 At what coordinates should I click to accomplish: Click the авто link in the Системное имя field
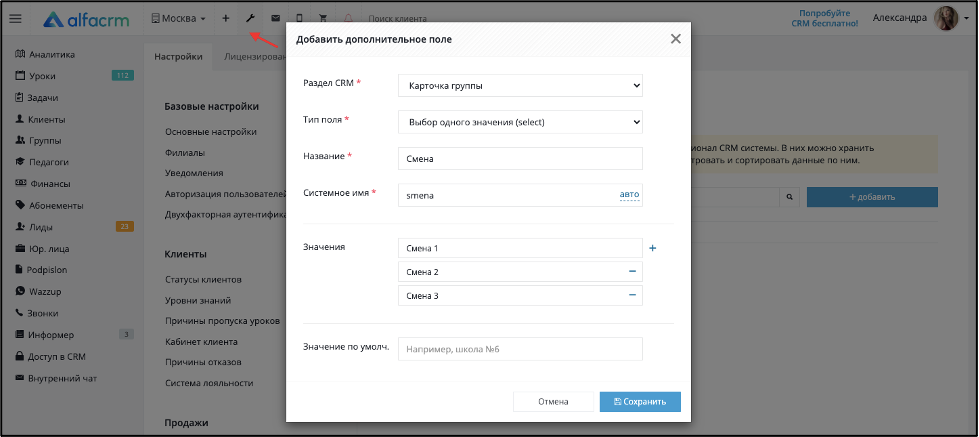click(629, 195)
